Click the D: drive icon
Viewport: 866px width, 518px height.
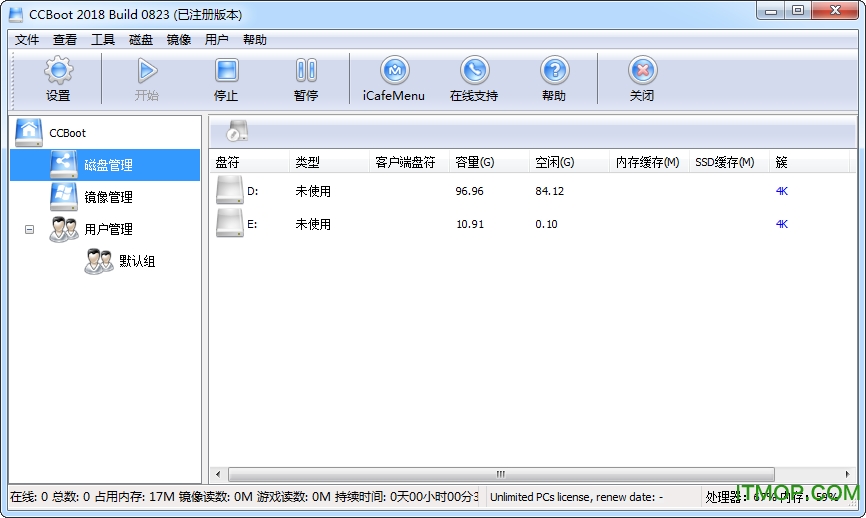tap(230, 190)
